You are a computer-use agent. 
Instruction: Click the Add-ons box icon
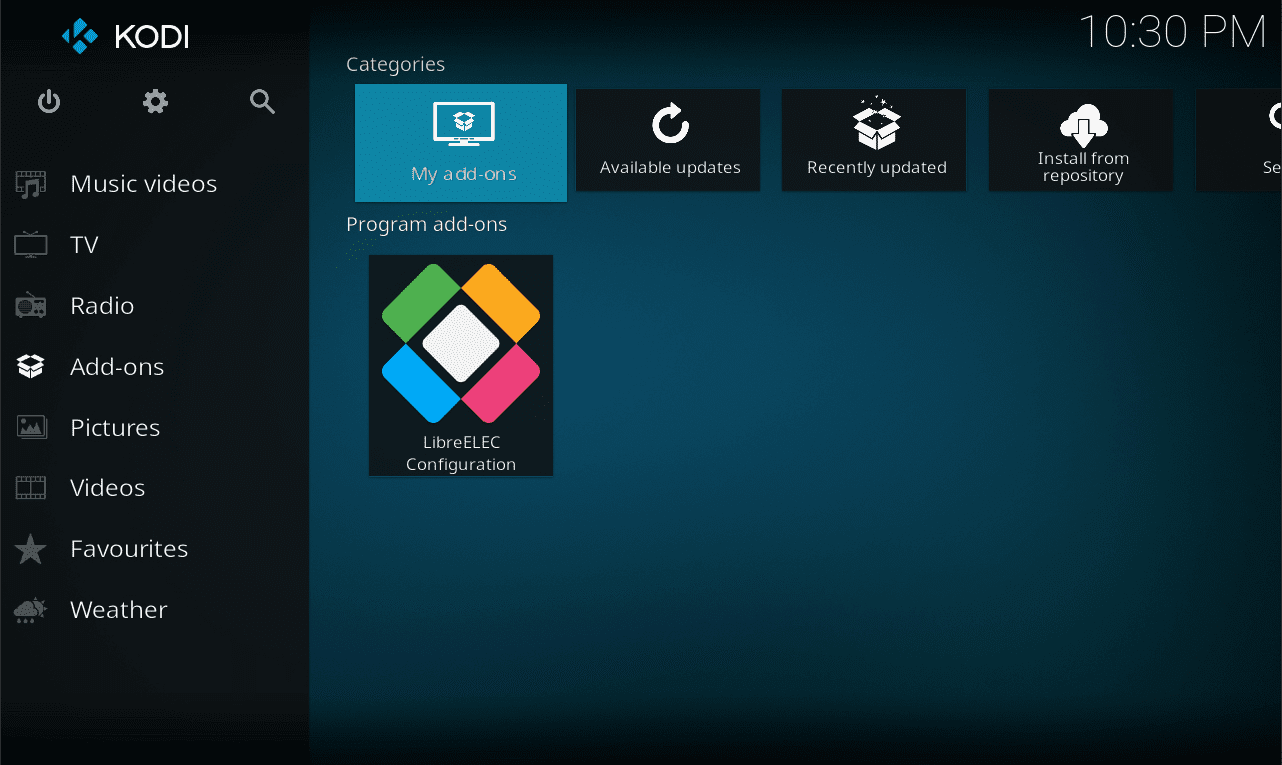[x=31, y=367]
